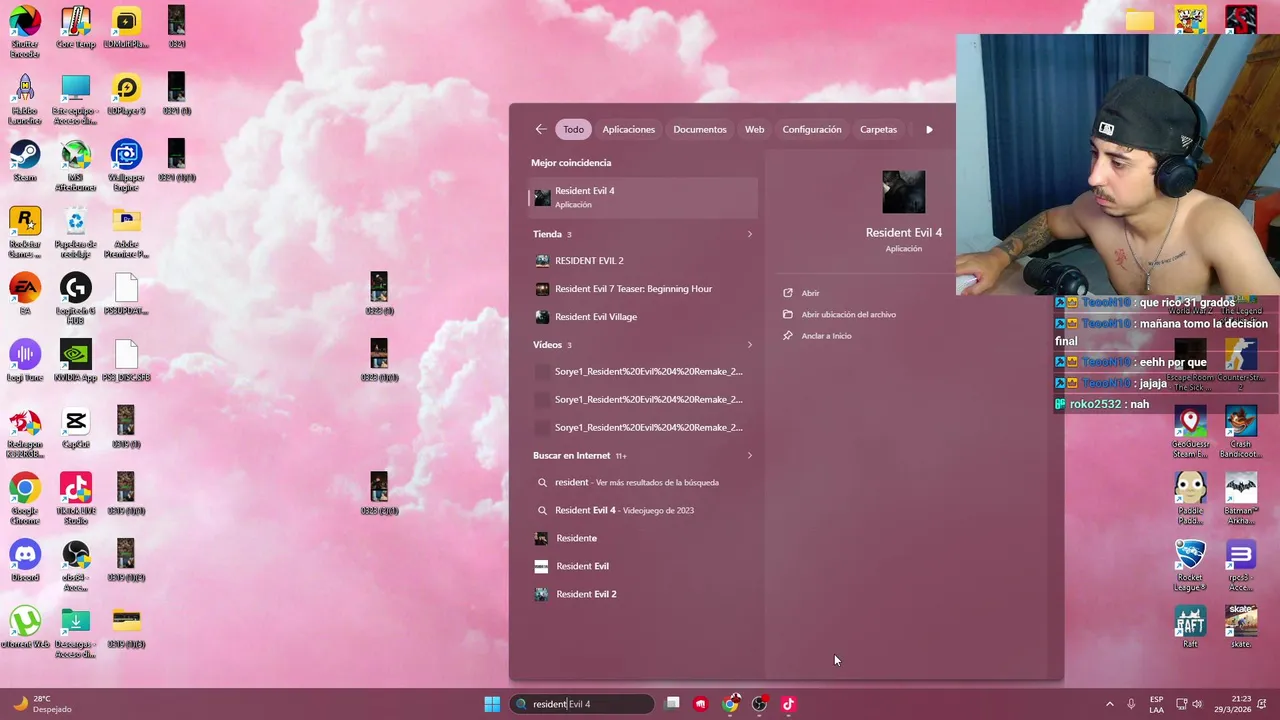The image size is (1280, 720).
Task: Select Resident Evil Village store result
Action: pos(643,317)
